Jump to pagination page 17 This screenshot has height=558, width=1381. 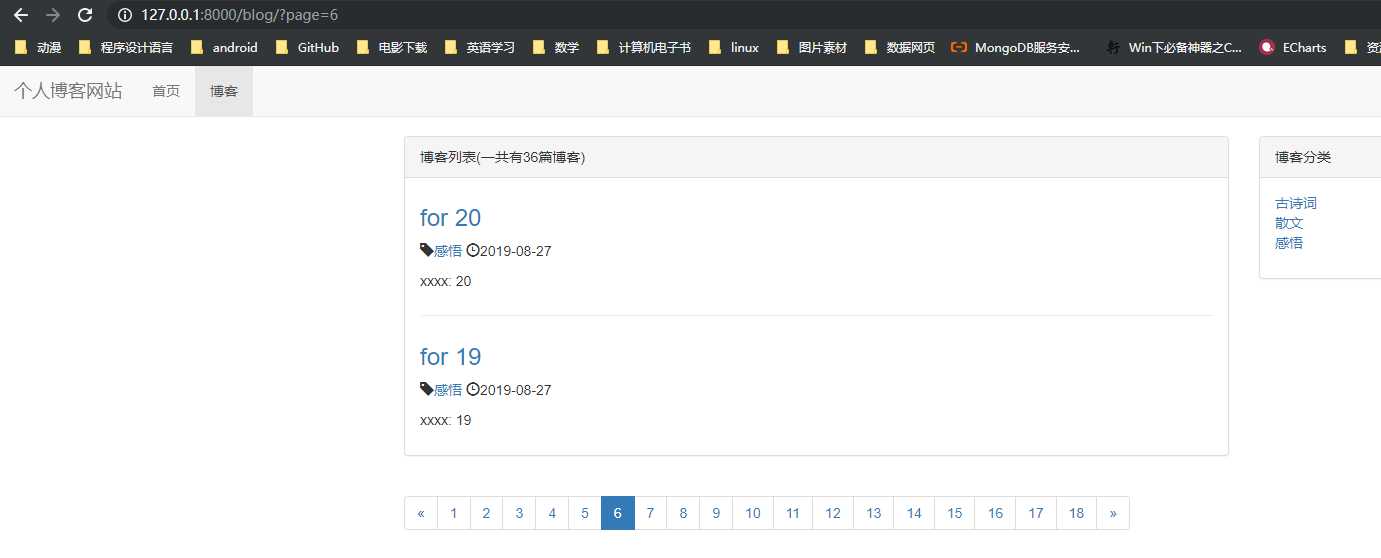coord(1036,513)
